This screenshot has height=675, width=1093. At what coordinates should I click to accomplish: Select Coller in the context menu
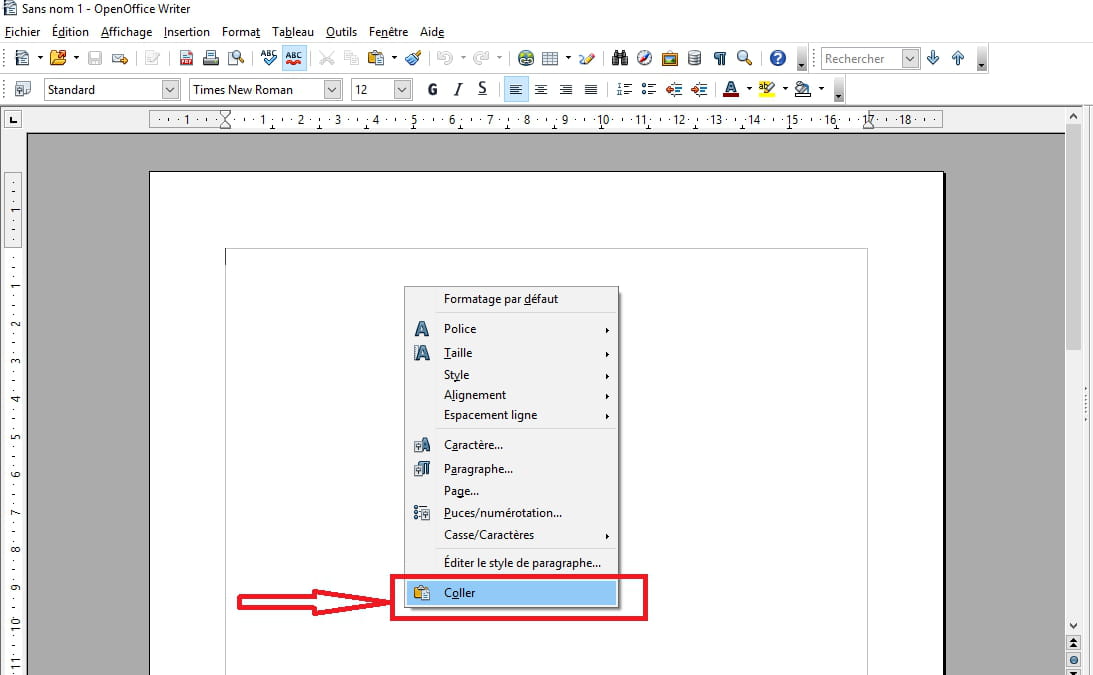[460, 593]
